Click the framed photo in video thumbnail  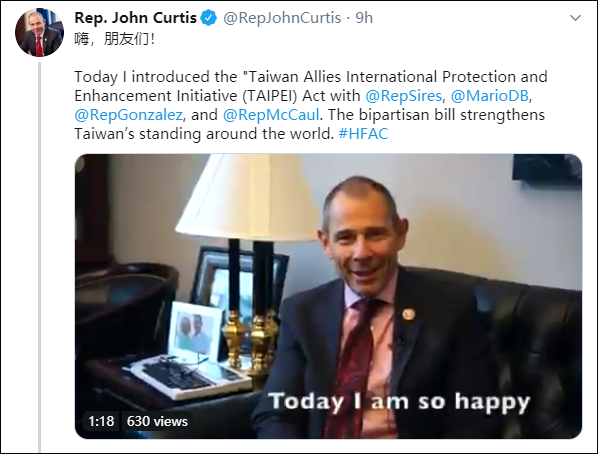tap(196, 330)
